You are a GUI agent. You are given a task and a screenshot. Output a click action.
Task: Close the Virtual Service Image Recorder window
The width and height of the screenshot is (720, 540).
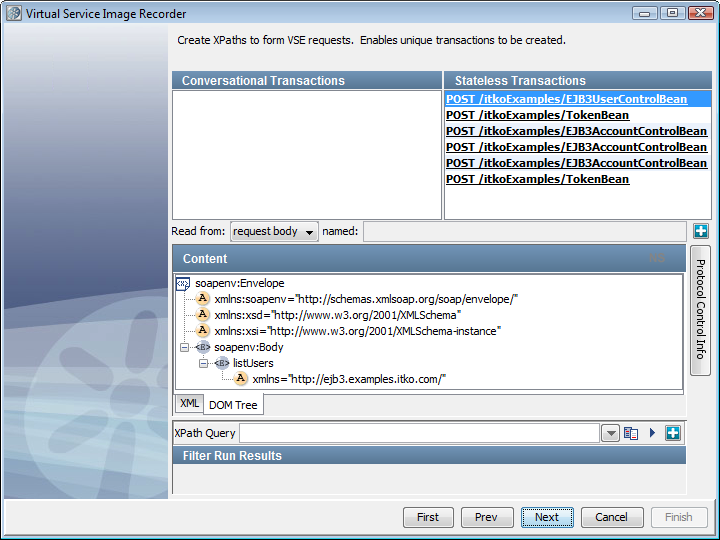(701, 13)
